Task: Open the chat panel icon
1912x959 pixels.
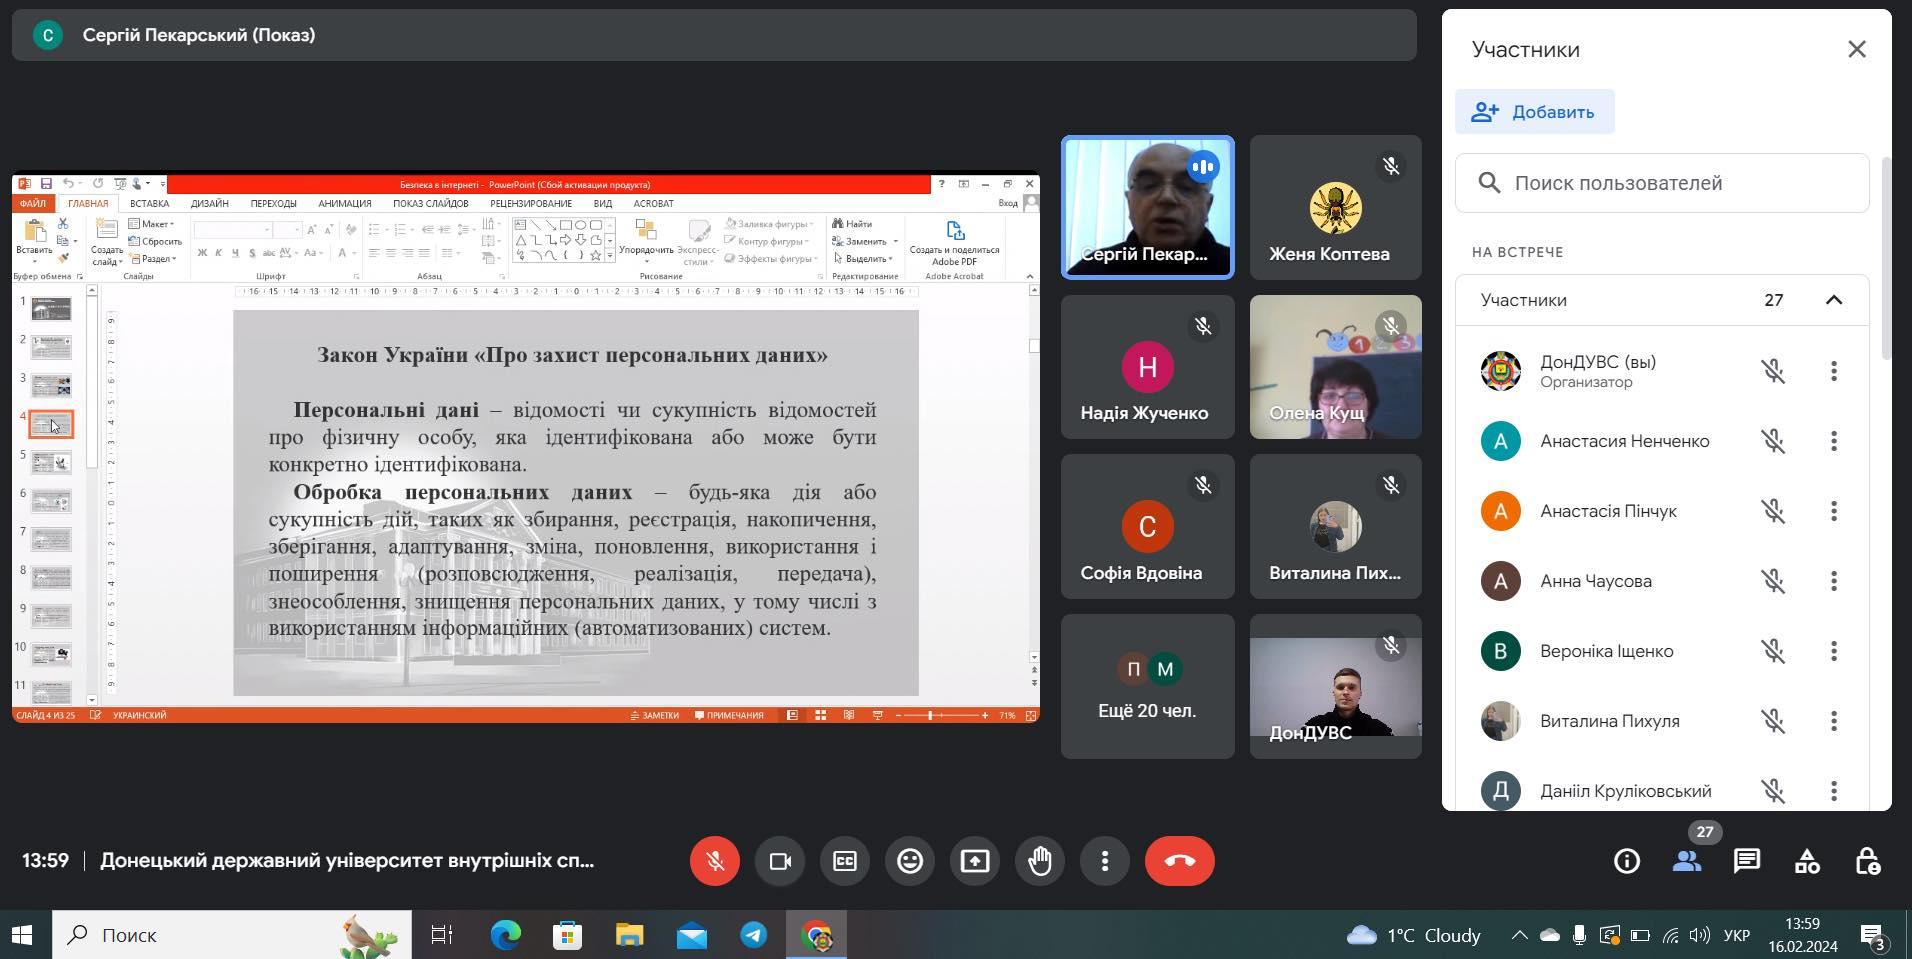Action: pyautogui.click(x=1747, y=861)
